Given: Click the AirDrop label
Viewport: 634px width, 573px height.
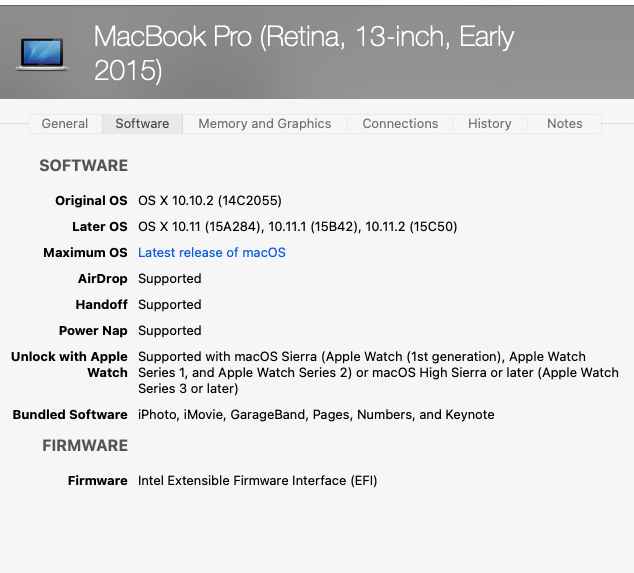Looking at the screenshot, I should coord(103,279).
